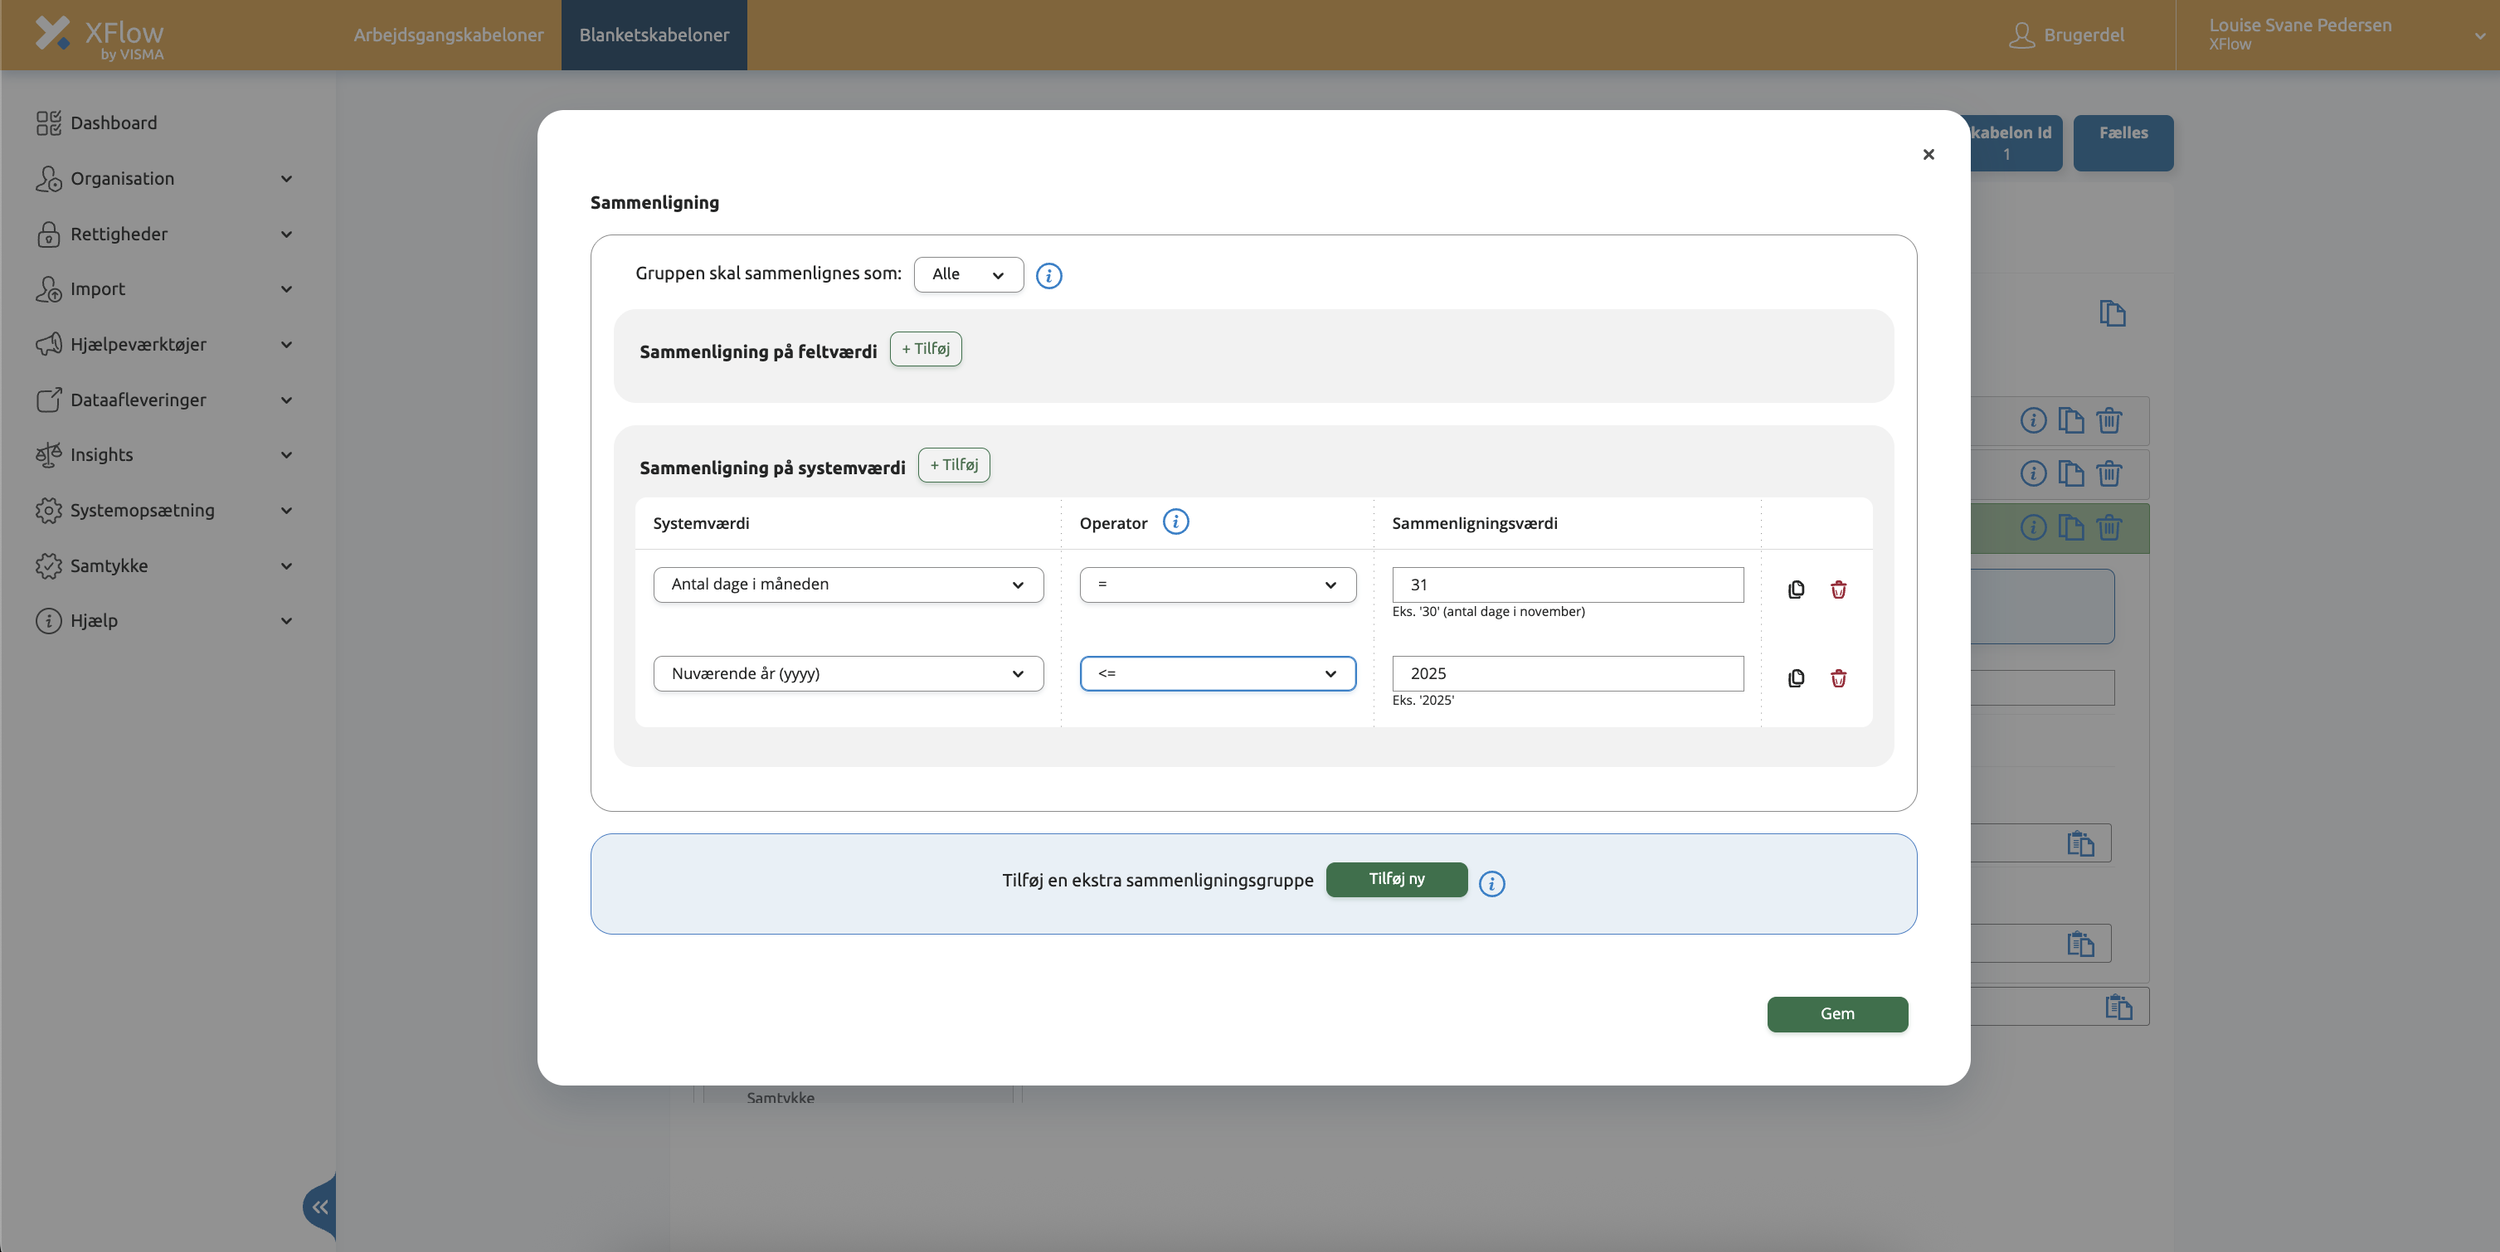Click the comparison value field containing 2025
The height and width of the screenshot is (1252, 2500).
pyautogui.click(x=1567, y=674)
